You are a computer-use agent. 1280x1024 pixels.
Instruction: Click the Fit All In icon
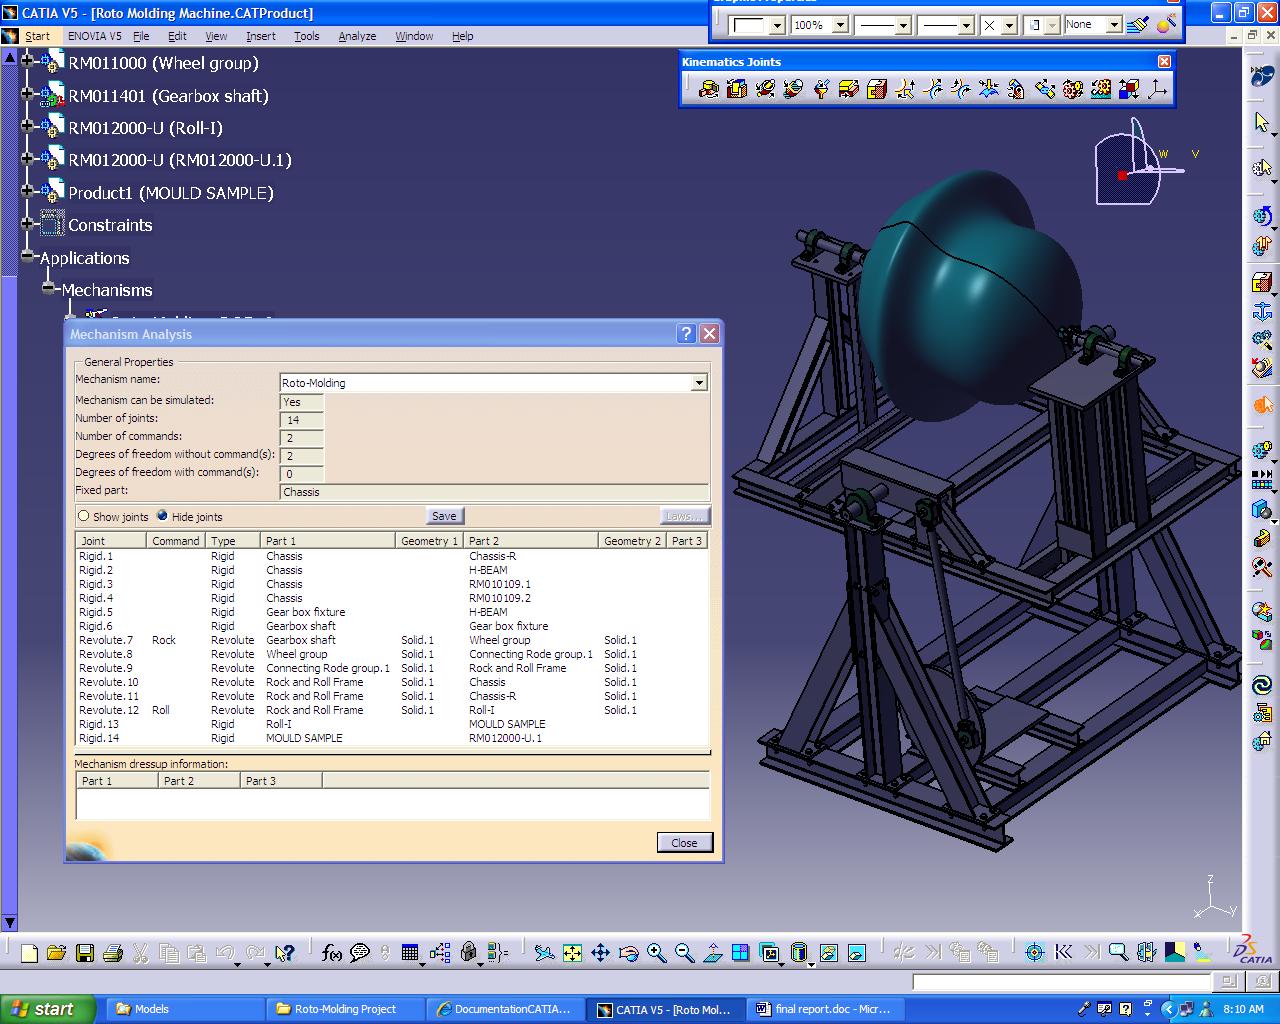coord(572,953)
